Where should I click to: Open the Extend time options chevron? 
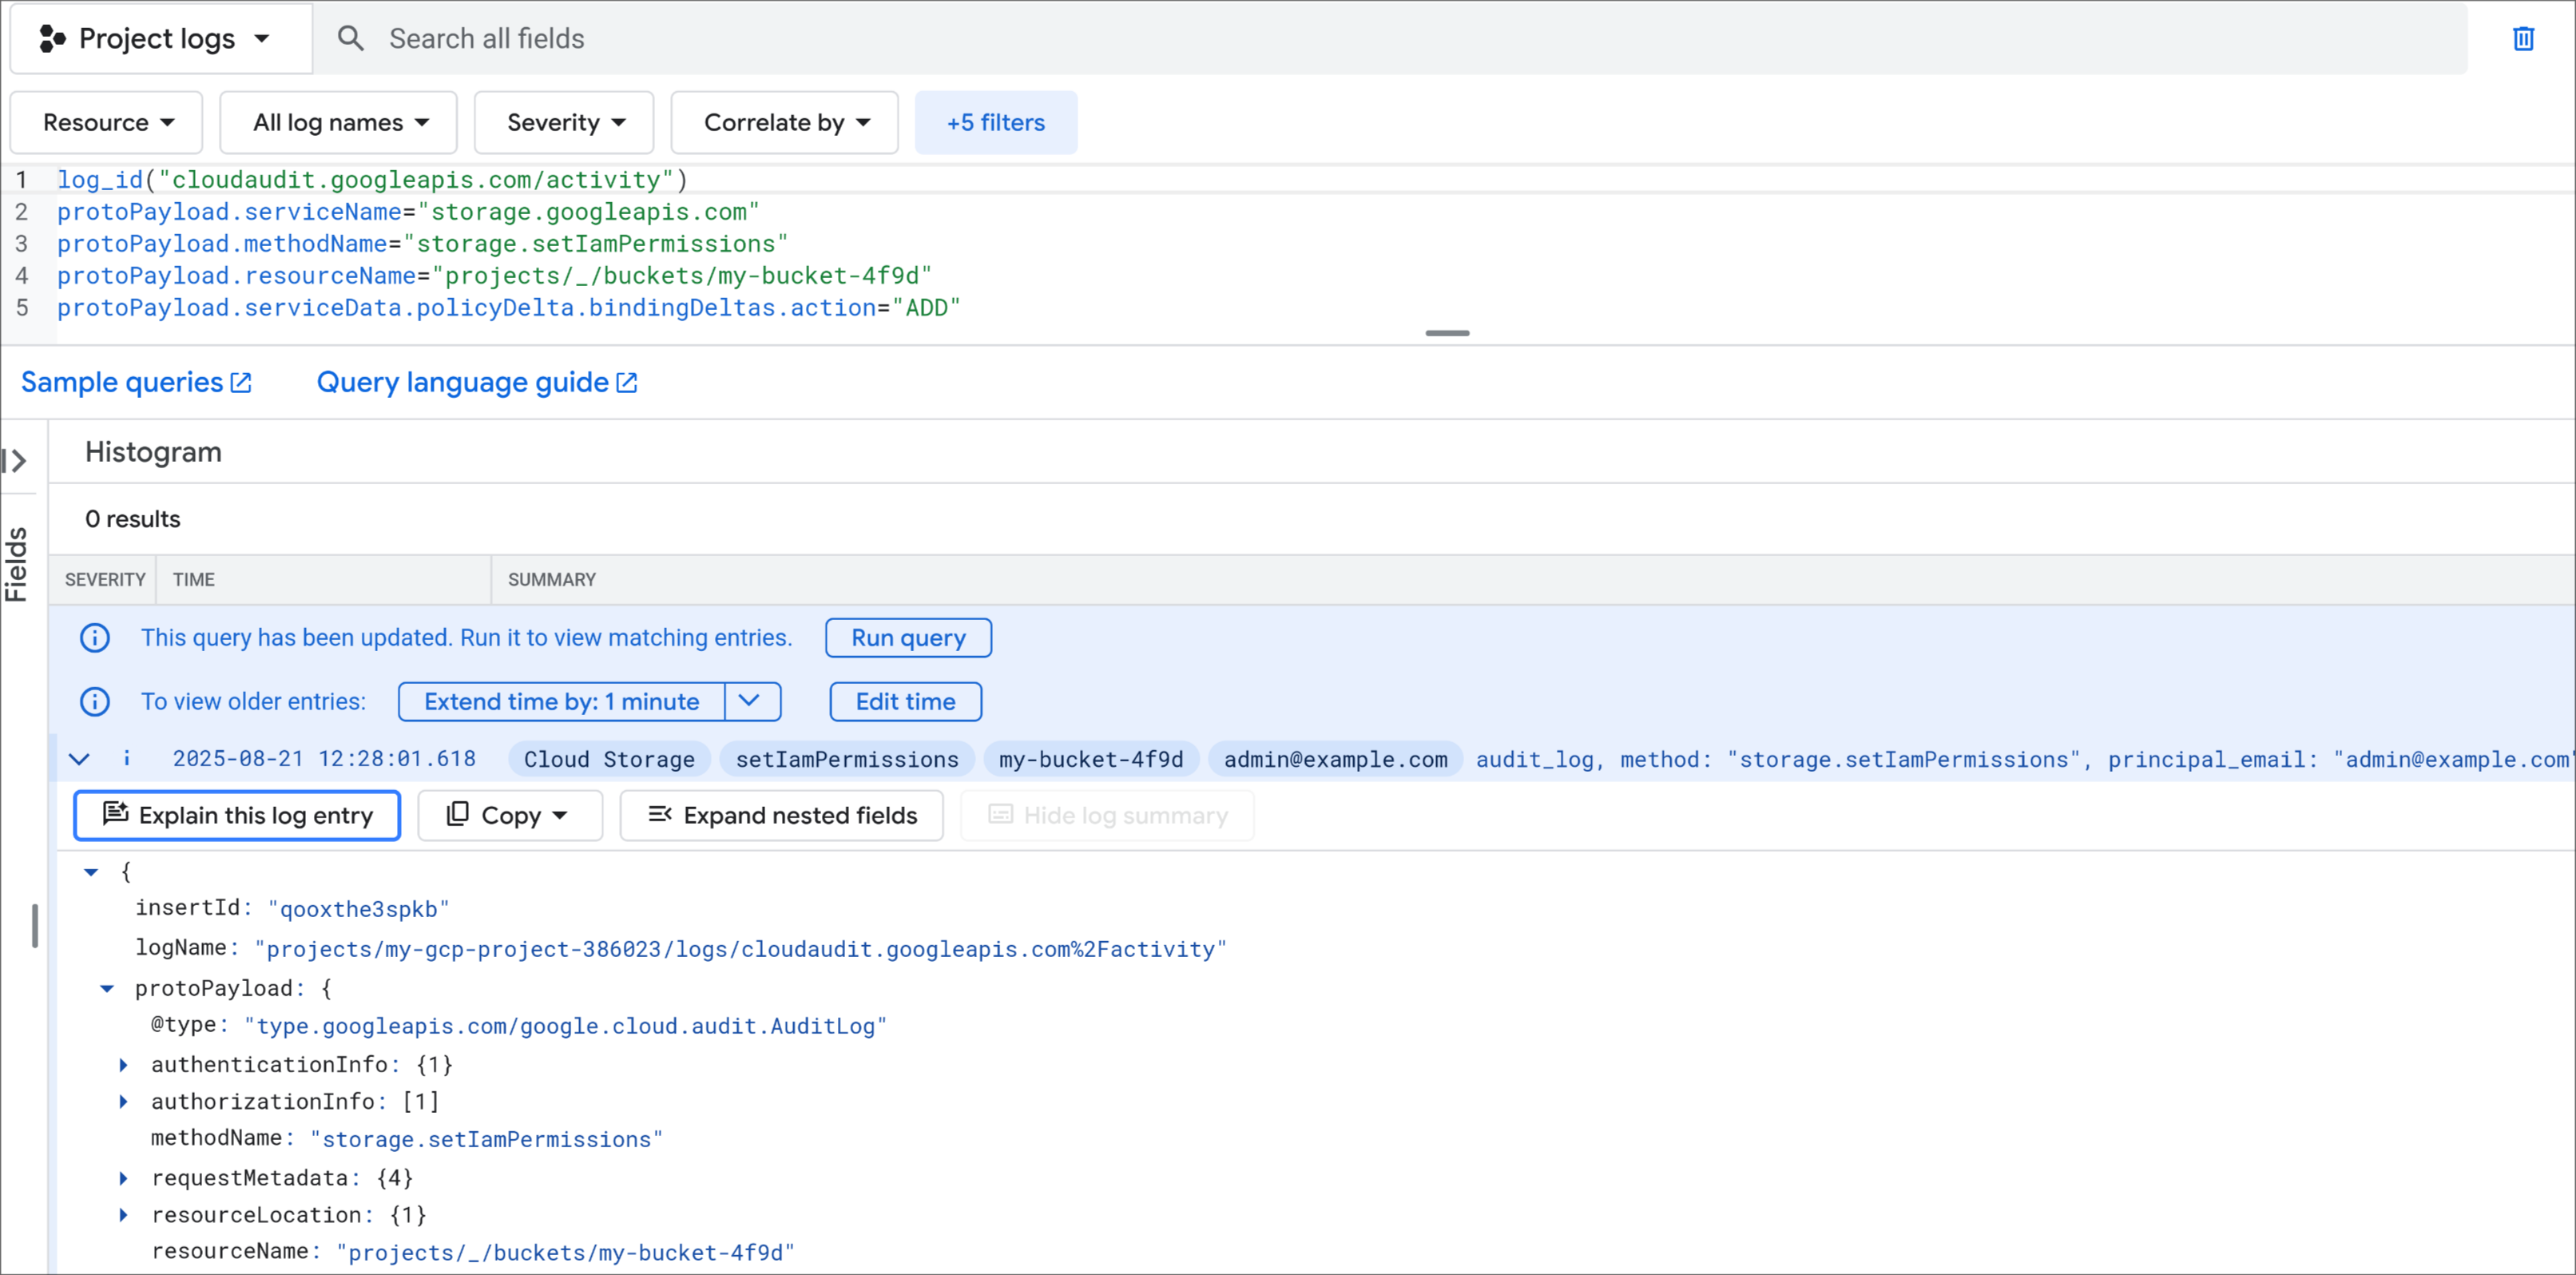pos(750,701)
